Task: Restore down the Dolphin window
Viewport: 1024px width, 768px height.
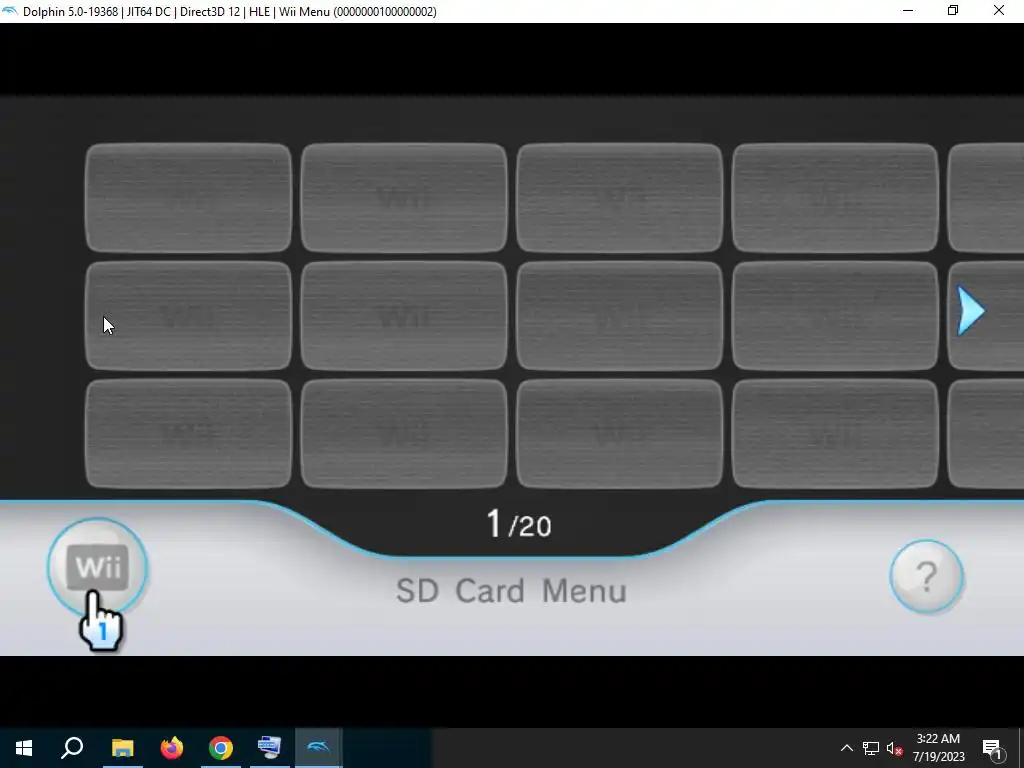Action: point(953,10)
